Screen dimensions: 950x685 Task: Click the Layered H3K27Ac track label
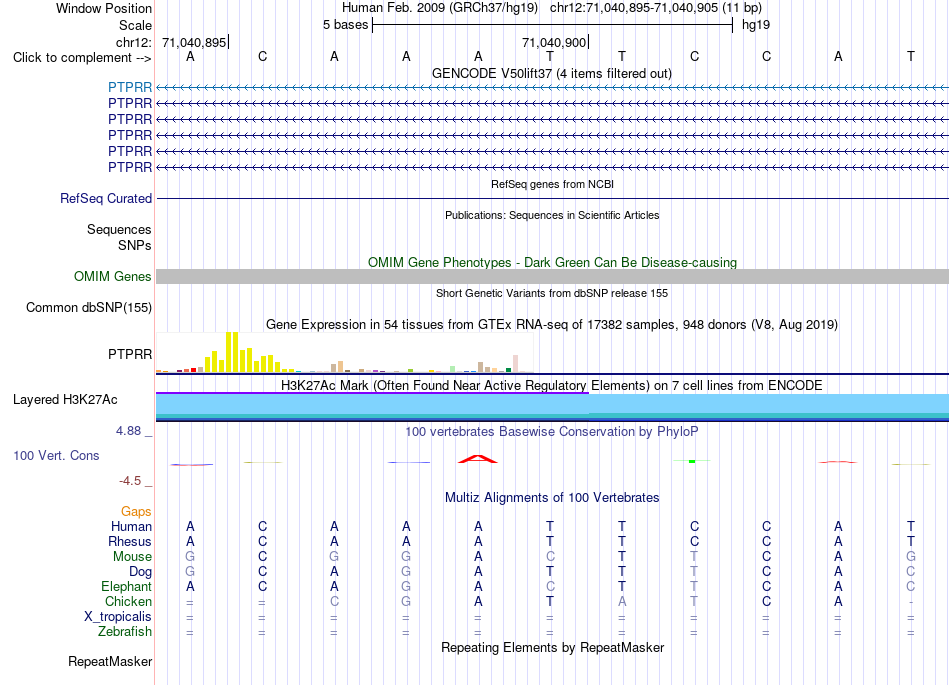[65, 399]
